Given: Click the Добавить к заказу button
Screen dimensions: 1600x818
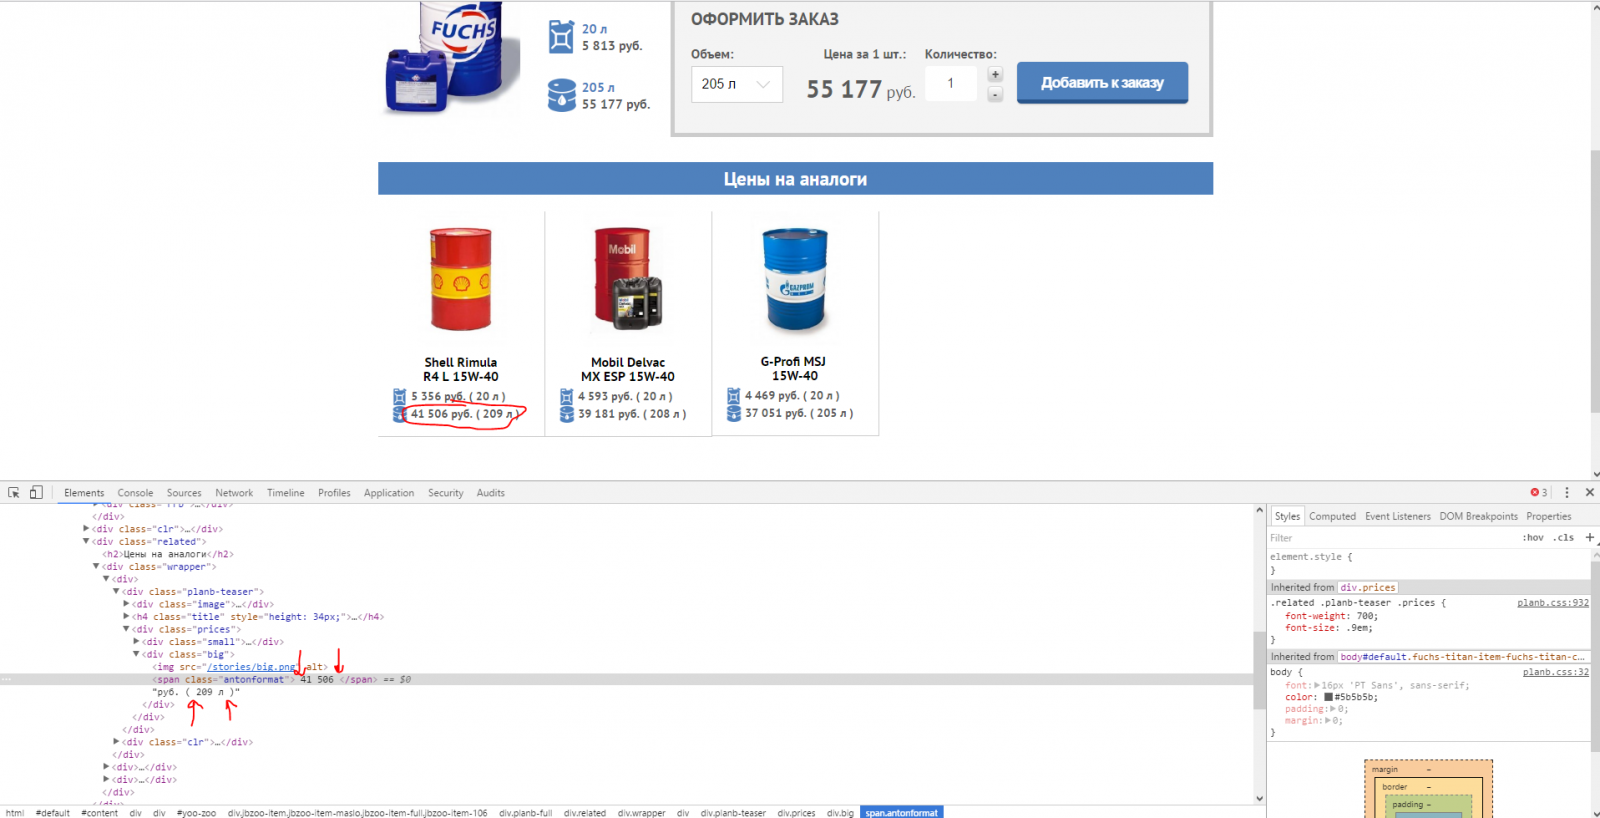Looking at the screenshot, I should point(1102,83).
